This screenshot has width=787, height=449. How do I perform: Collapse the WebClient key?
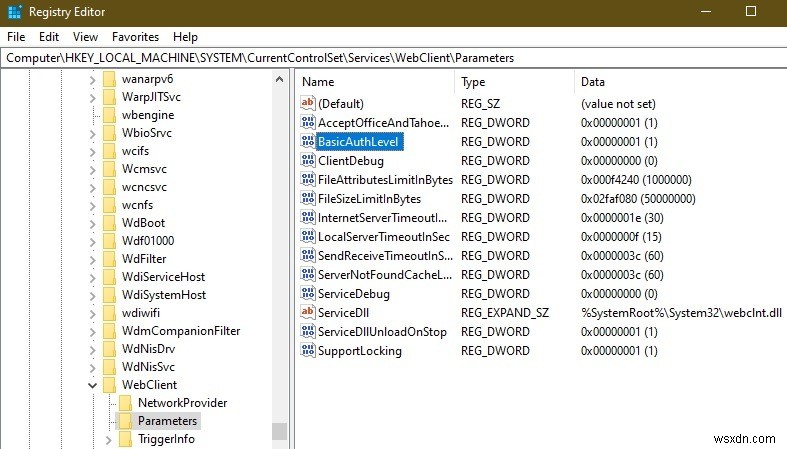[x=92, y=385]
